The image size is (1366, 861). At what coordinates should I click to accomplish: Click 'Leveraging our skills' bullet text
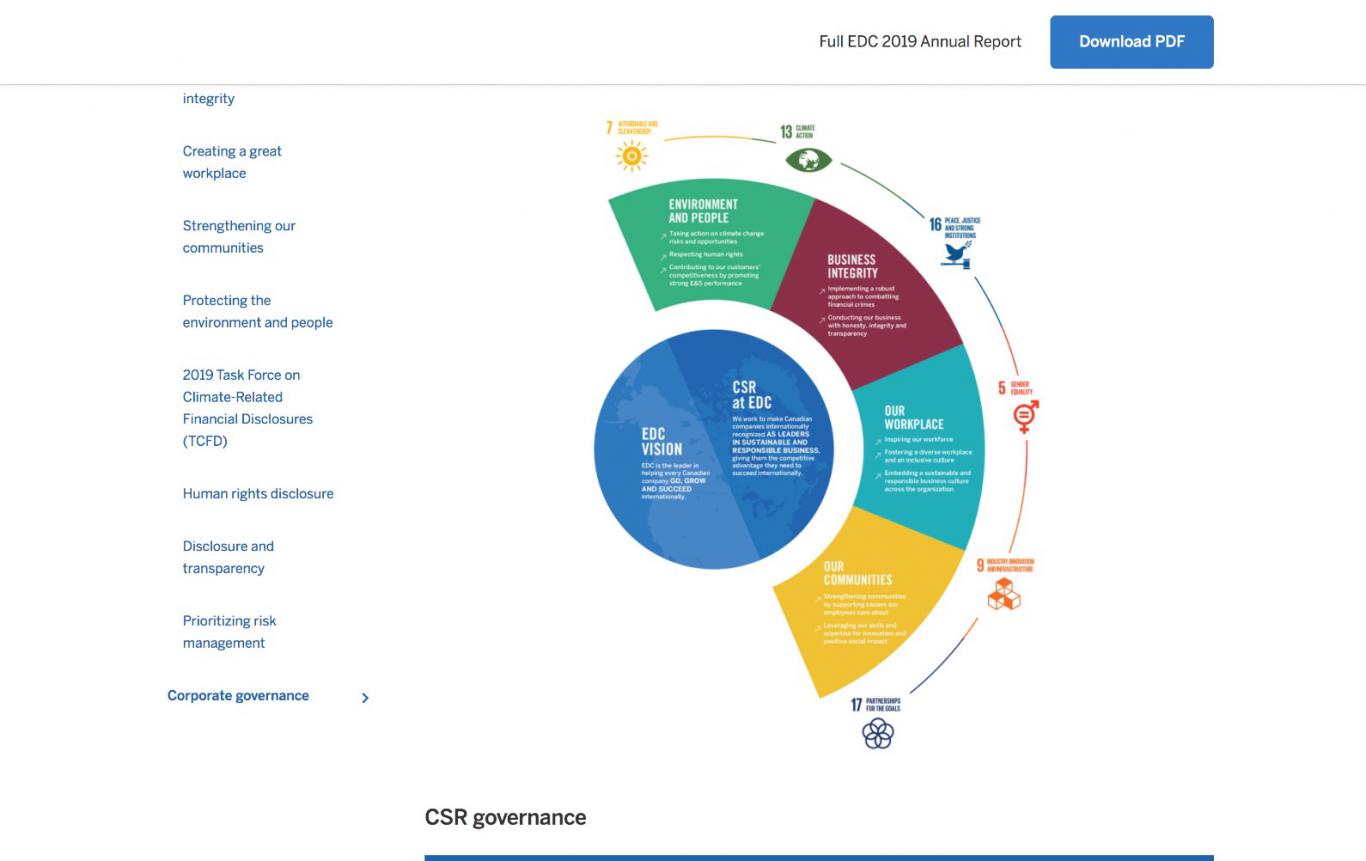point(865,633)
